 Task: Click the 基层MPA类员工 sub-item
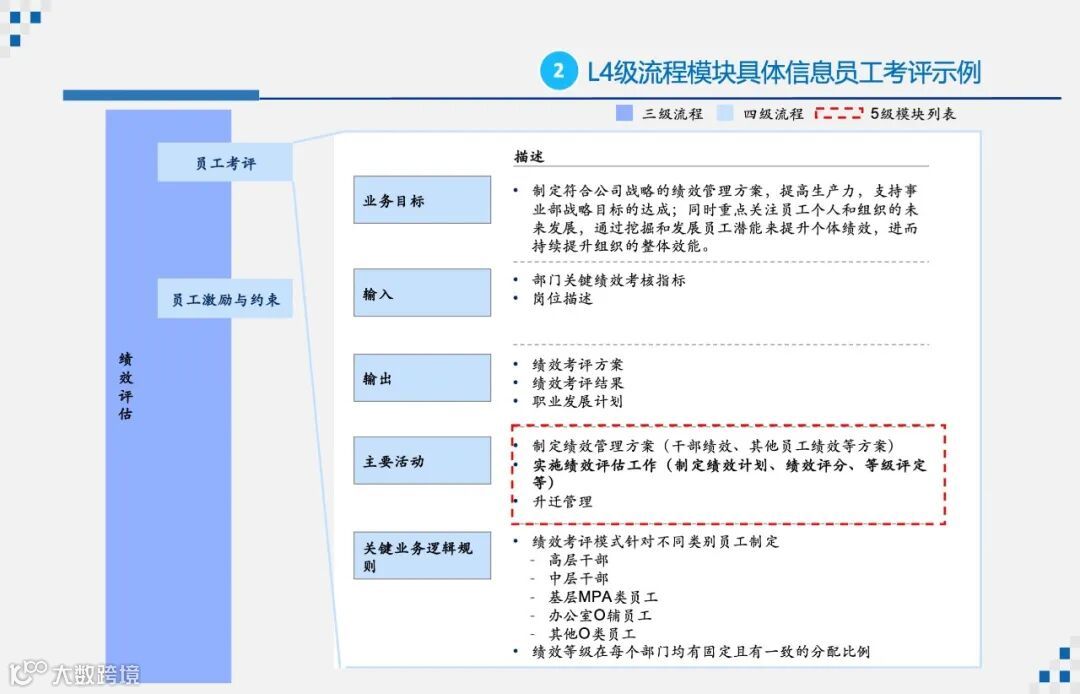pos(603,597)
